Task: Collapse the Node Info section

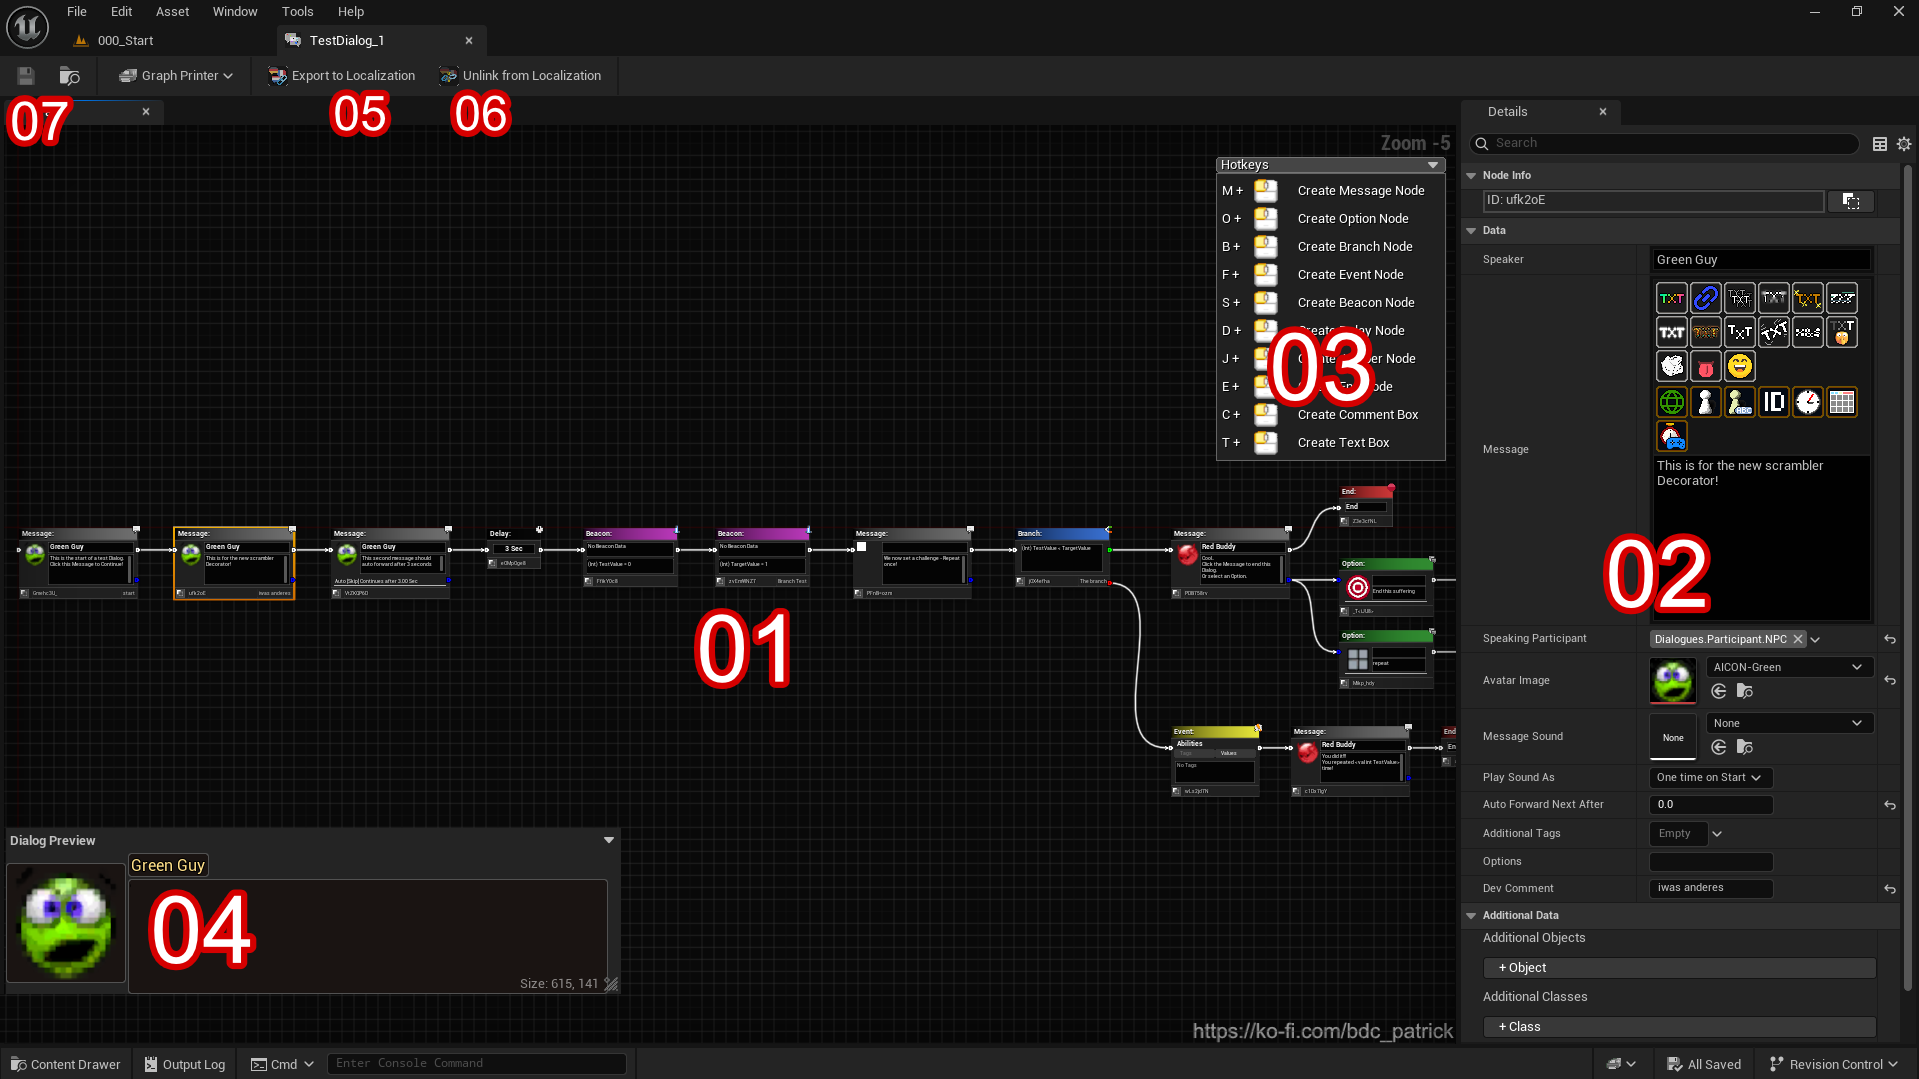Action: 1471,176
